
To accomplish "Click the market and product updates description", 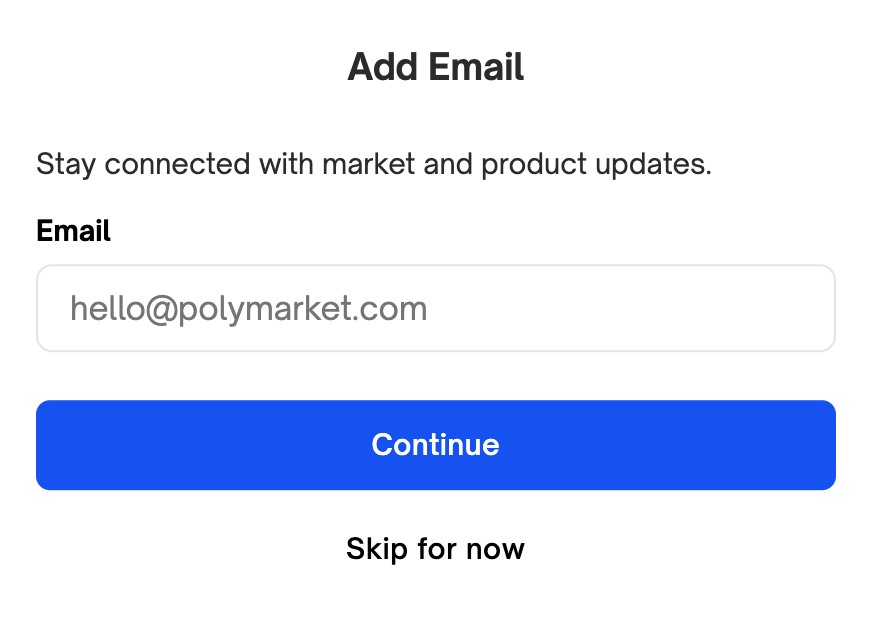I will click(373, 164).
